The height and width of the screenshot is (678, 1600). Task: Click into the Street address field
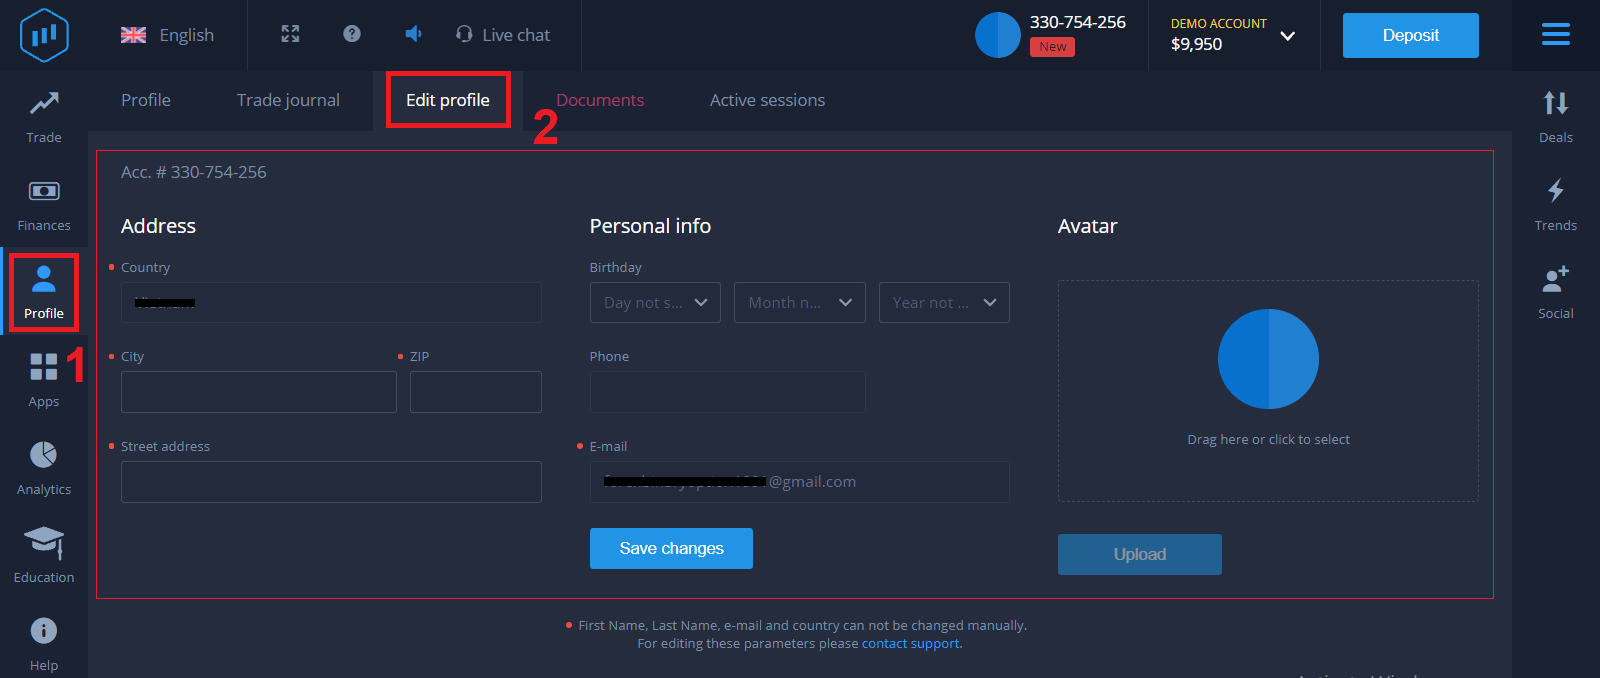(331, 482)
